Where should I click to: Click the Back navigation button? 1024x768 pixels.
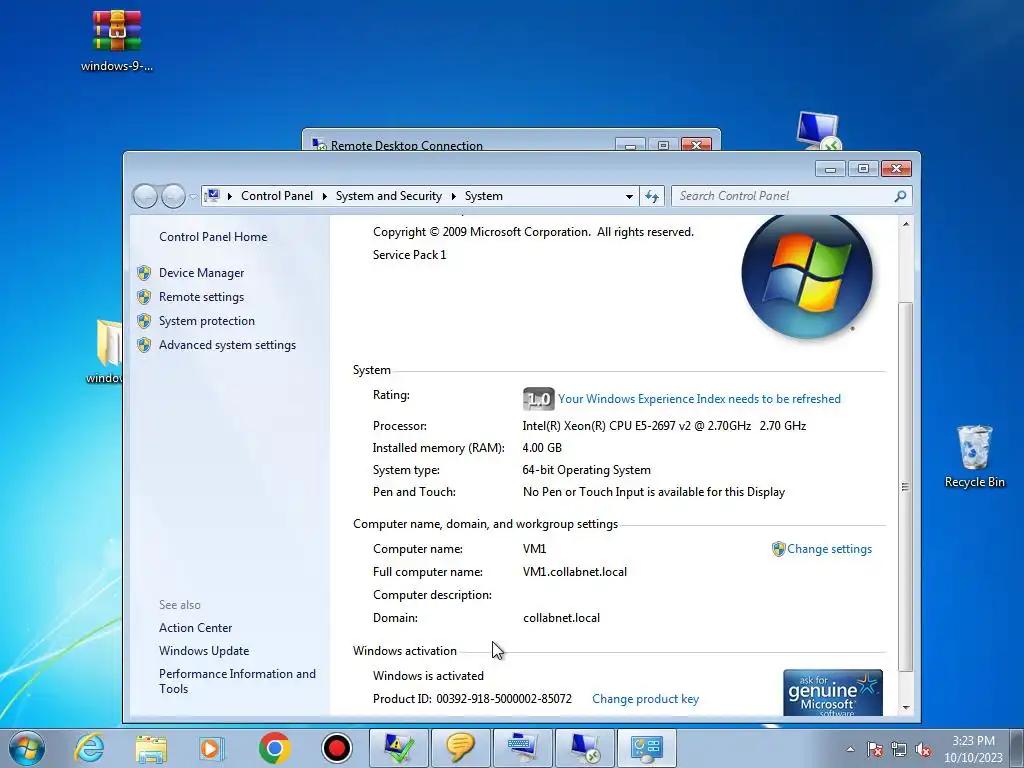coord(145,196)
